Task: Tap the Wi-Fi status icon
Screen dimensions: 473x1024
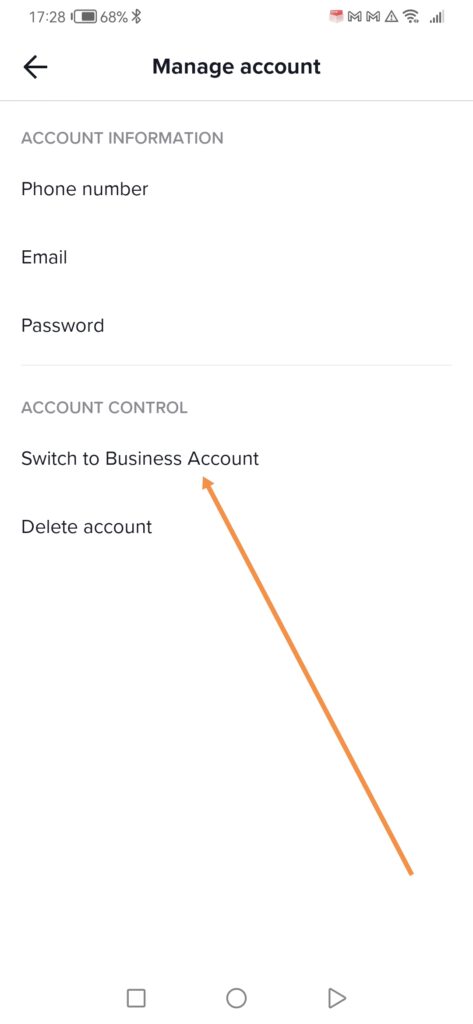Action: click(x=411, y=18)
